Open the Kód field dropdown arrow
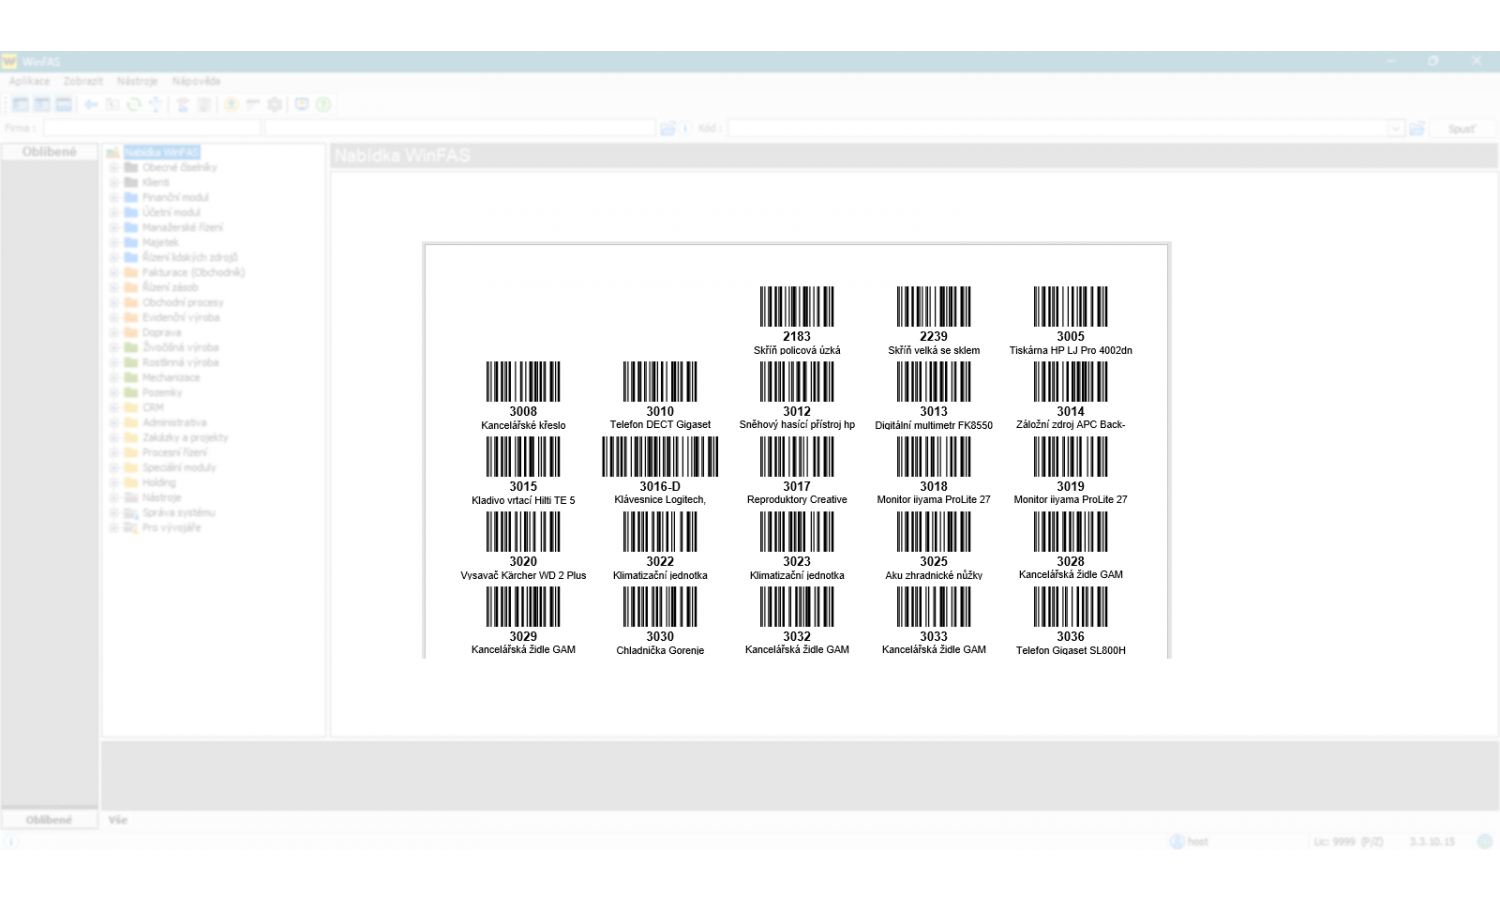The image size is (1500, 900). (1397, 128)
